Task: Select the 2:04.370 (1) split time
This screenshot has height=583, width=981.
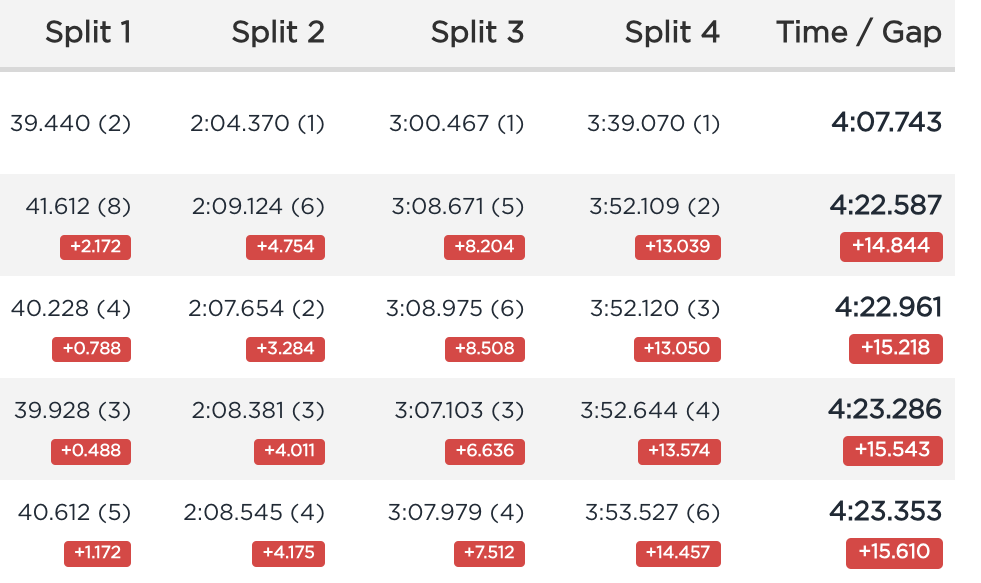Action: [x=257, y=123]
